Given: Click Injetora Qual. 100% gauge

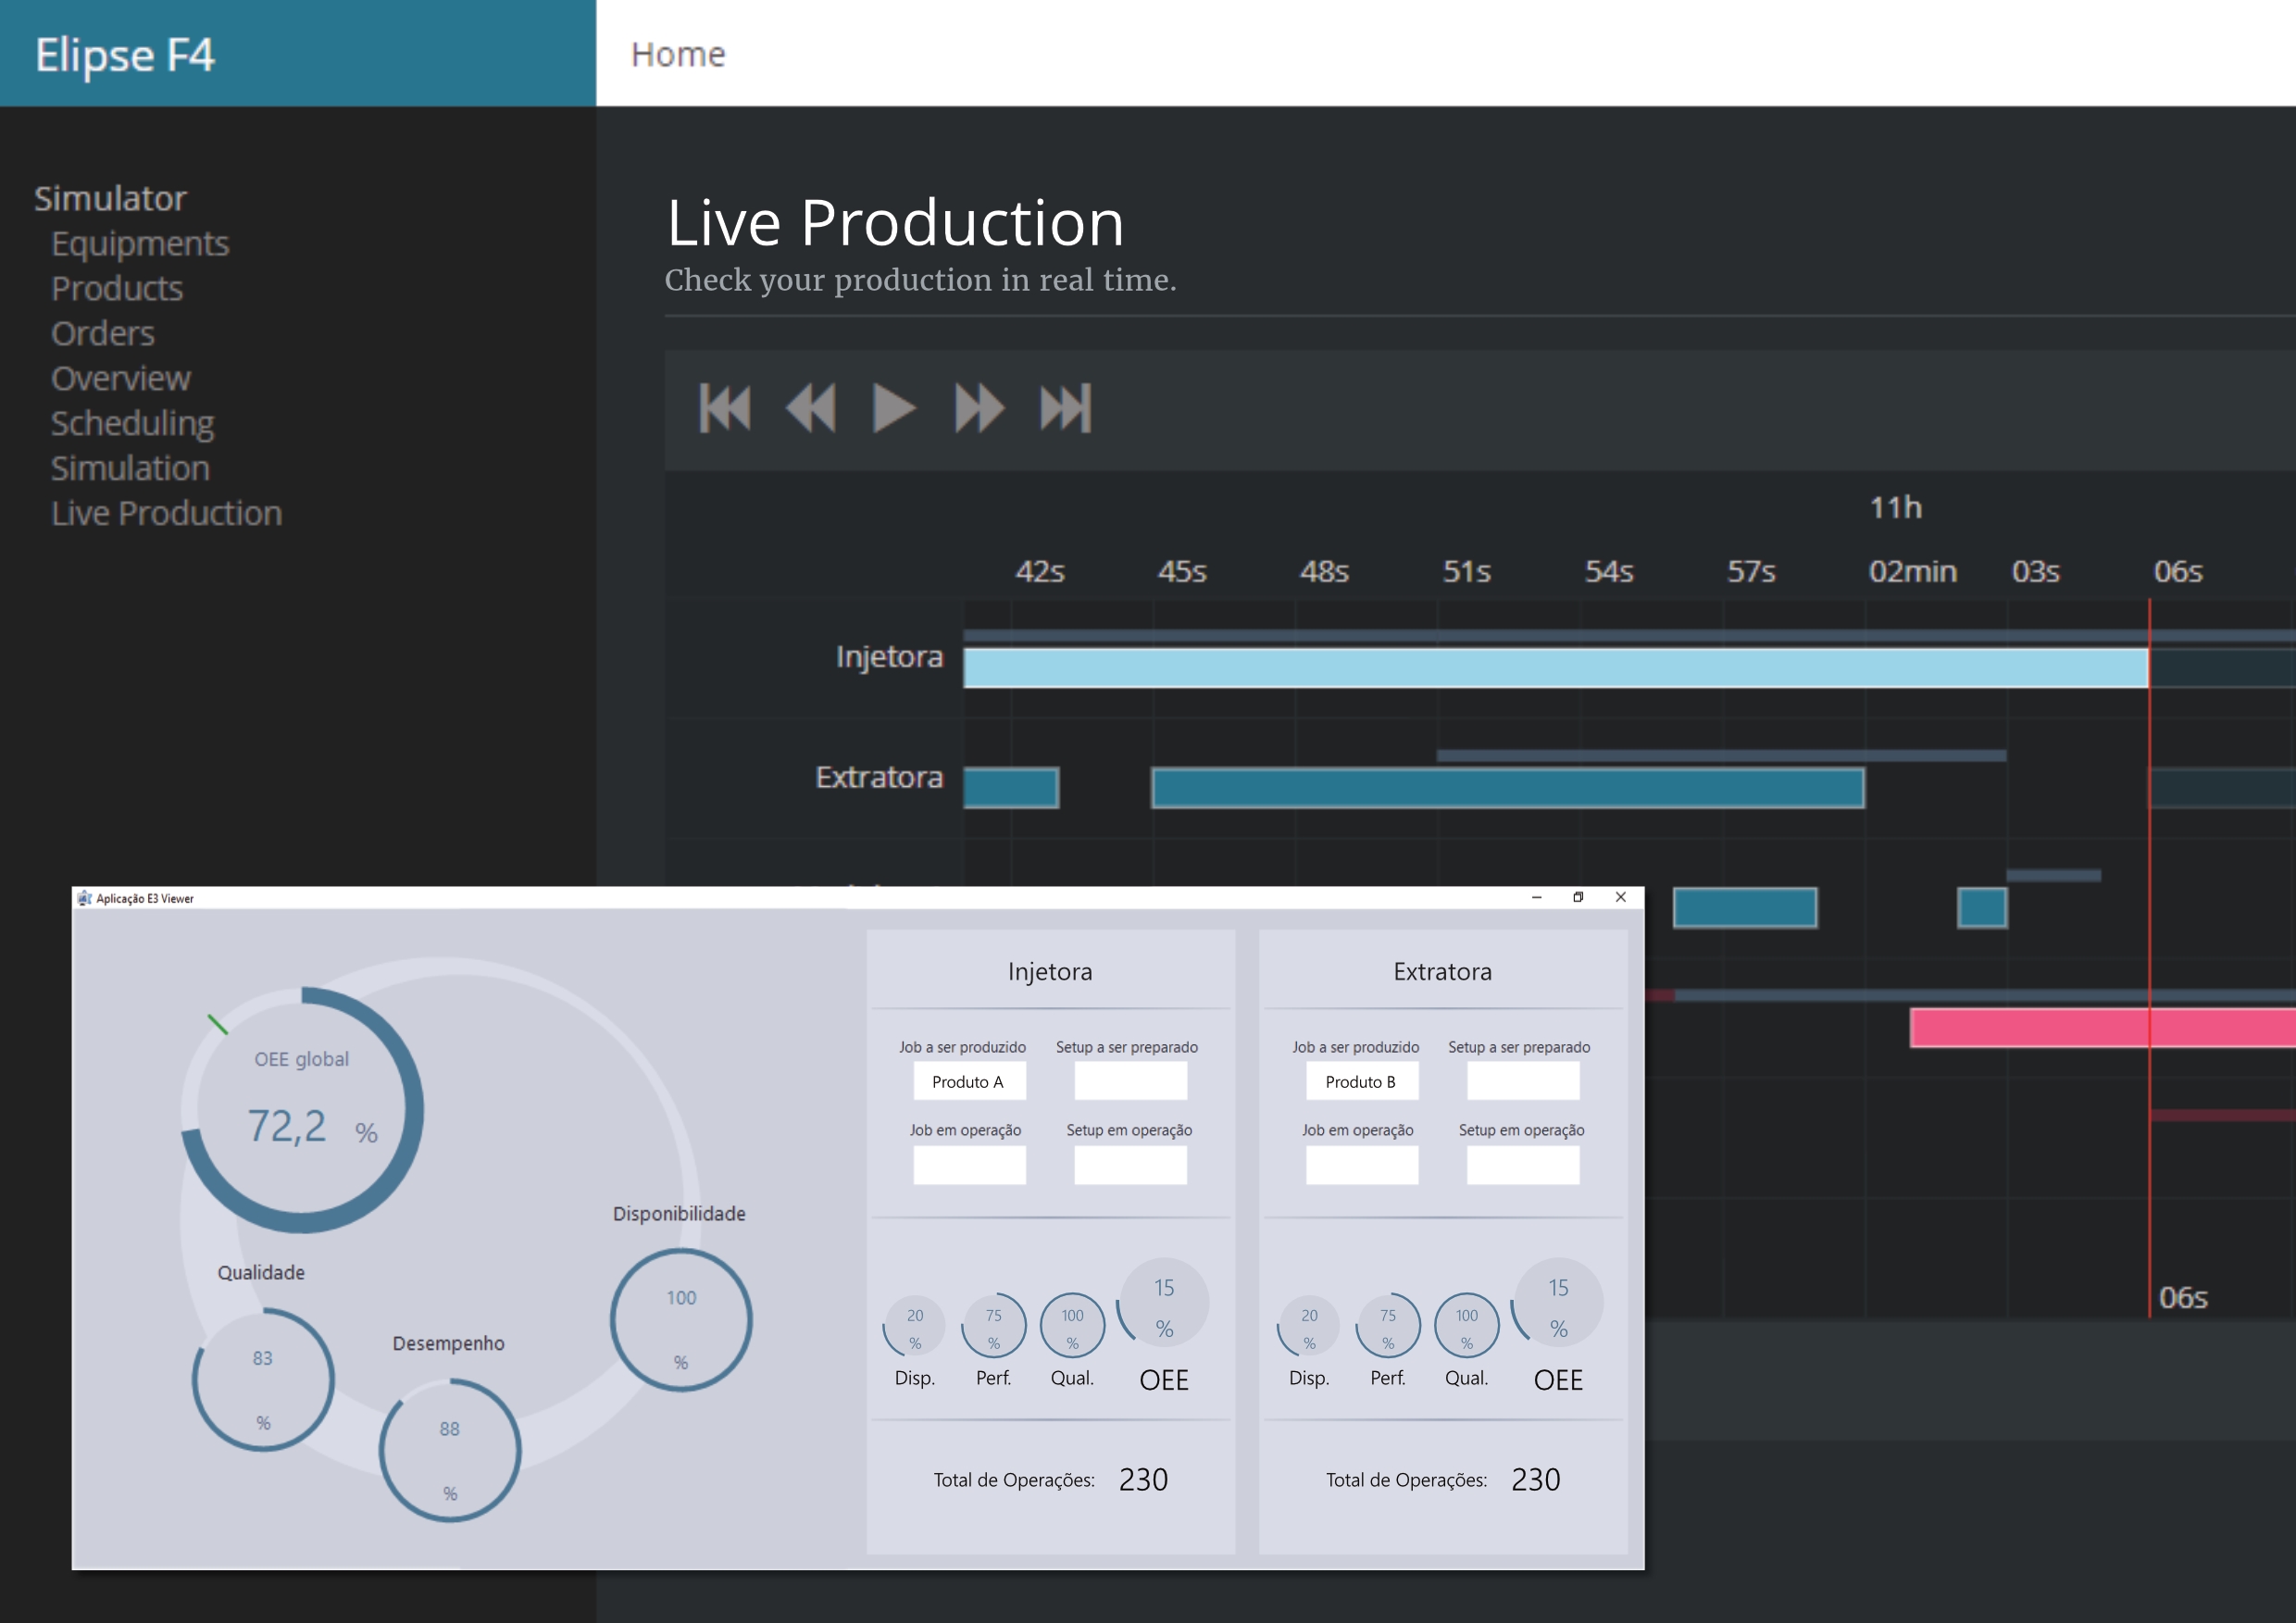Looking at the screenshot, I should 1073,1327.
